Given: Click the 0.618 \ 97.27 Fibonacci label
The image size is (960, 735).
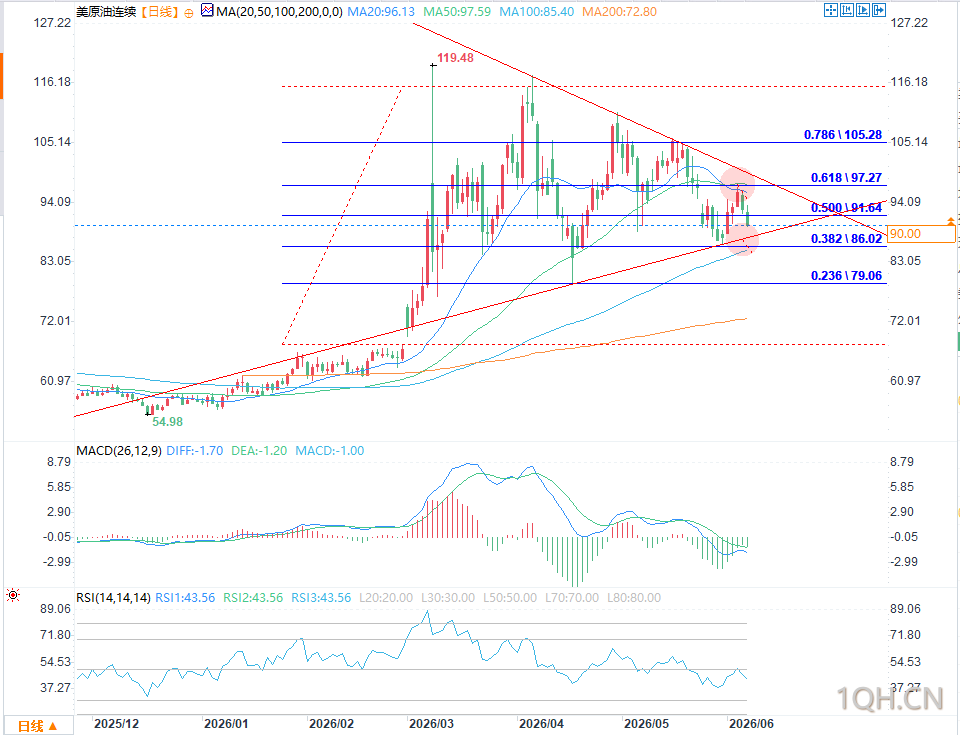Looking at the screenshot, I should pyautogui.click(x=847, y=178).
